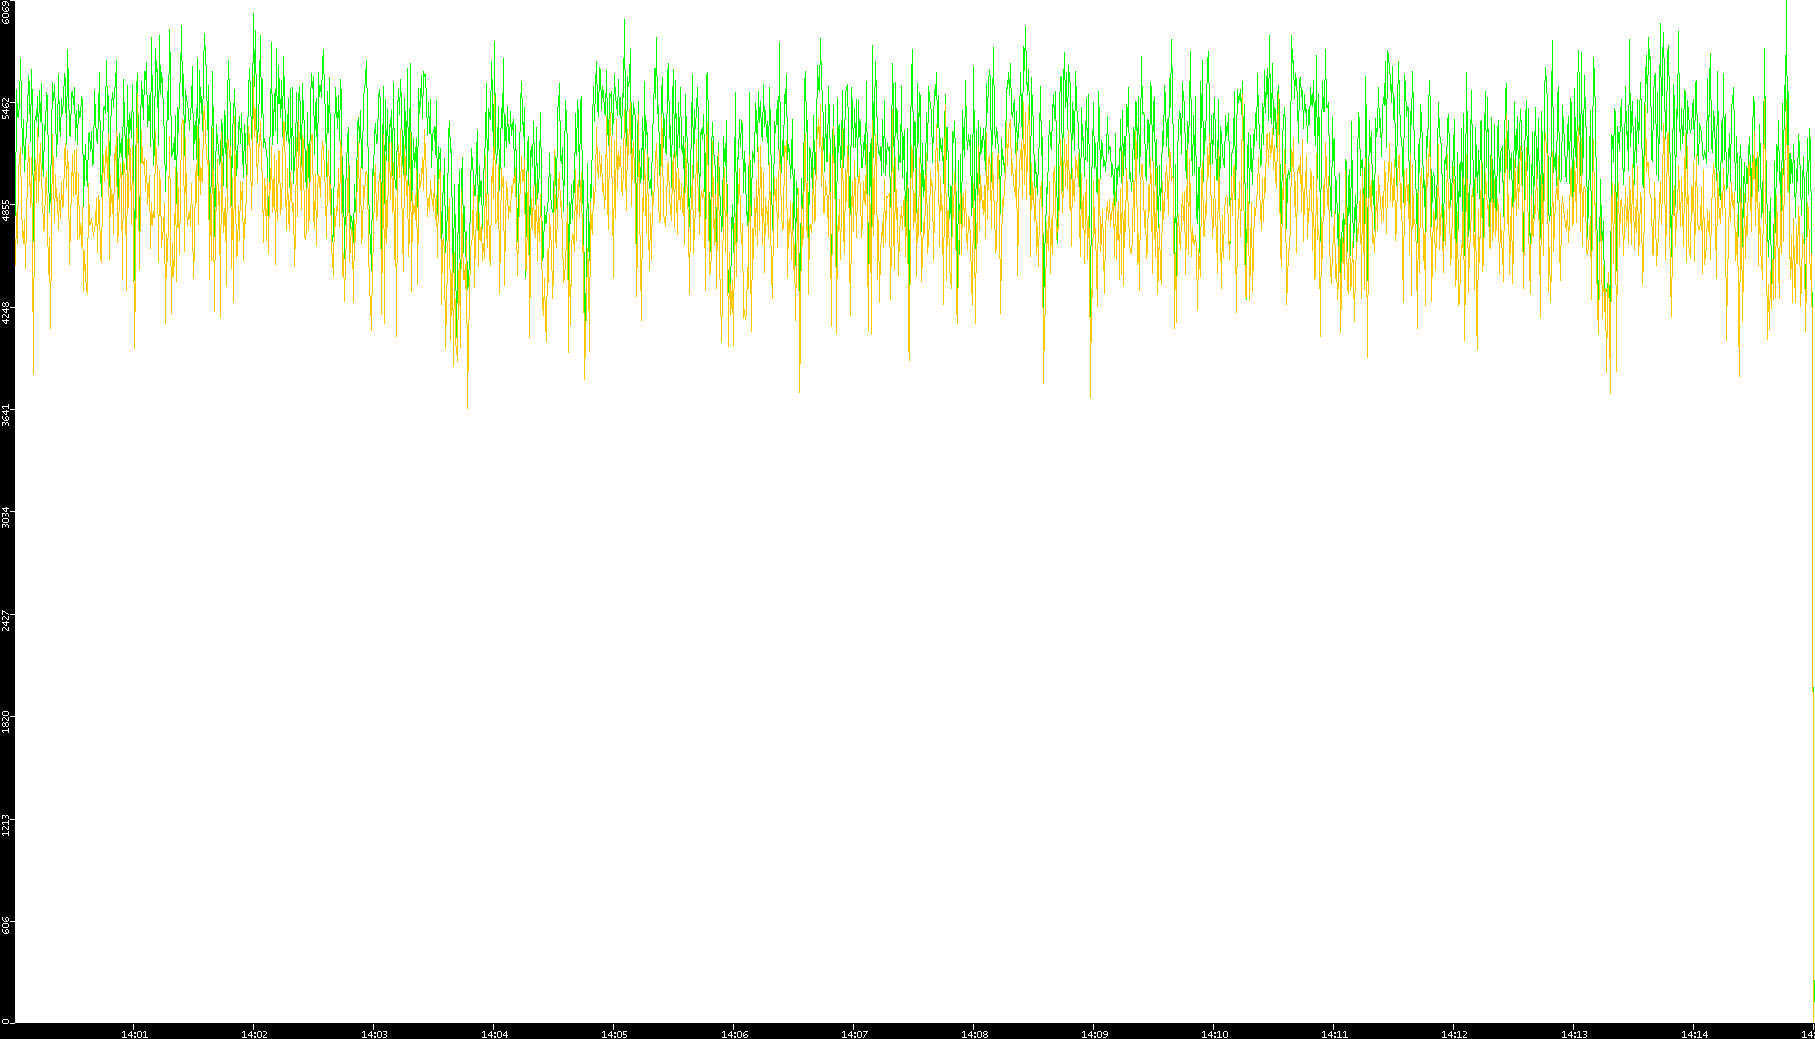The width and height of the screenshot is (1815, 1039).
Task: Click the 14:12 time axis label
Action: coord(1454,1033)
